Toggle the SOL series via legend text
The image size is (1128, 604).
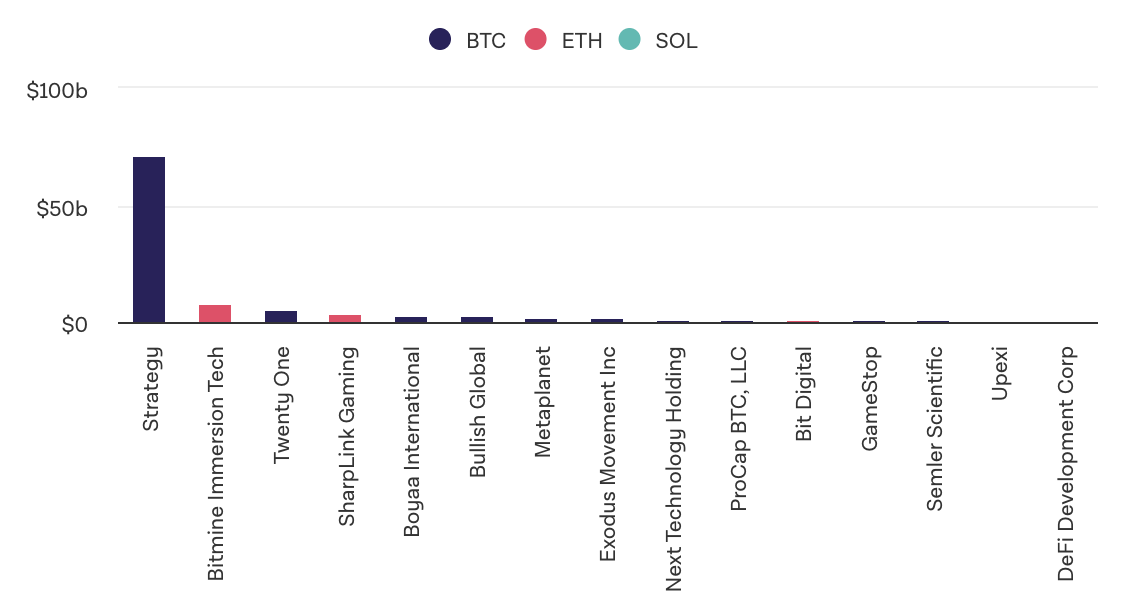point(676,41)
